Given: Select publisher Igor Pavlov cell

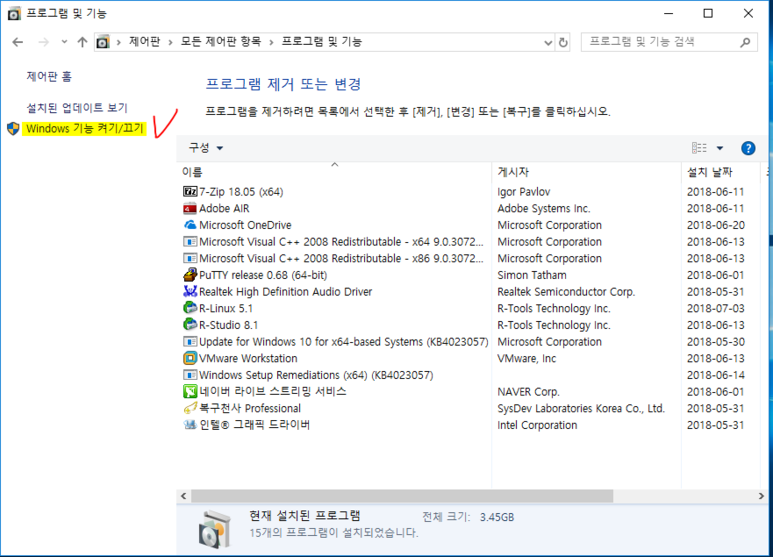Looking at the screenshot, I should (524, 192).
